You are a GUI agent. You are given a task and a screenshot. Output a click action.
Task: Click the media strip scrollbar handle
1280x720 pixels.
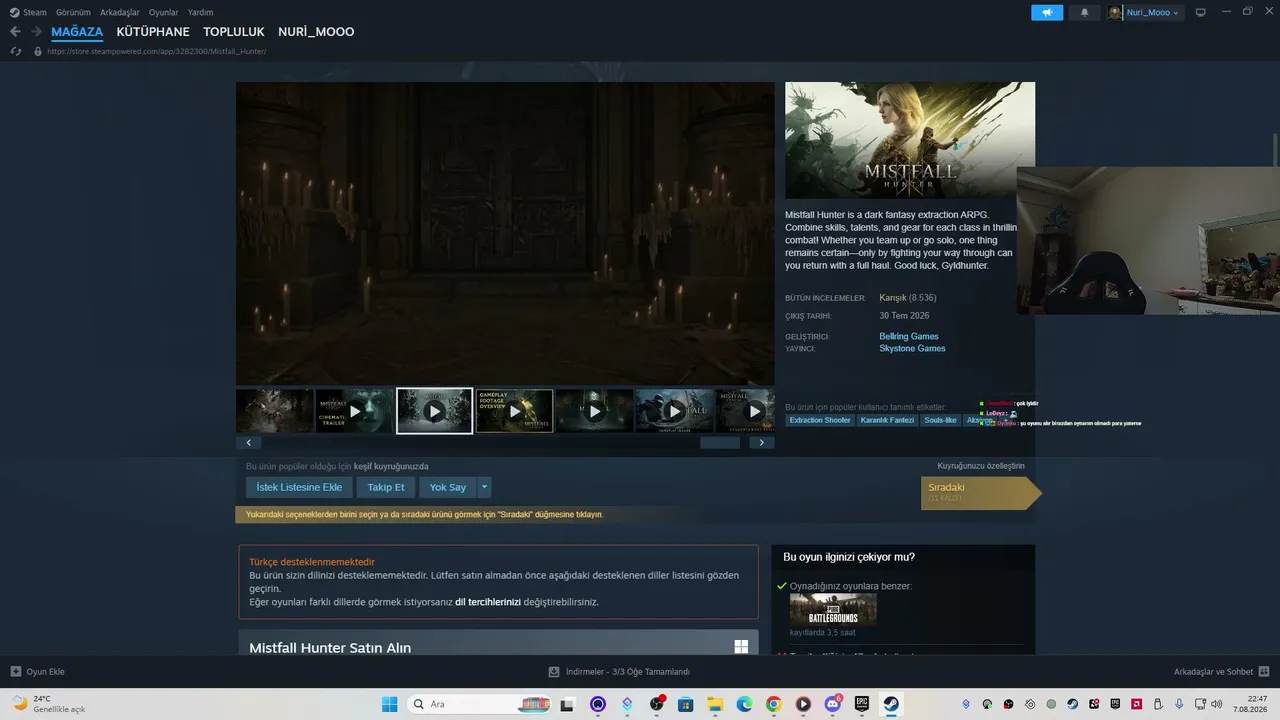[720, 442]
